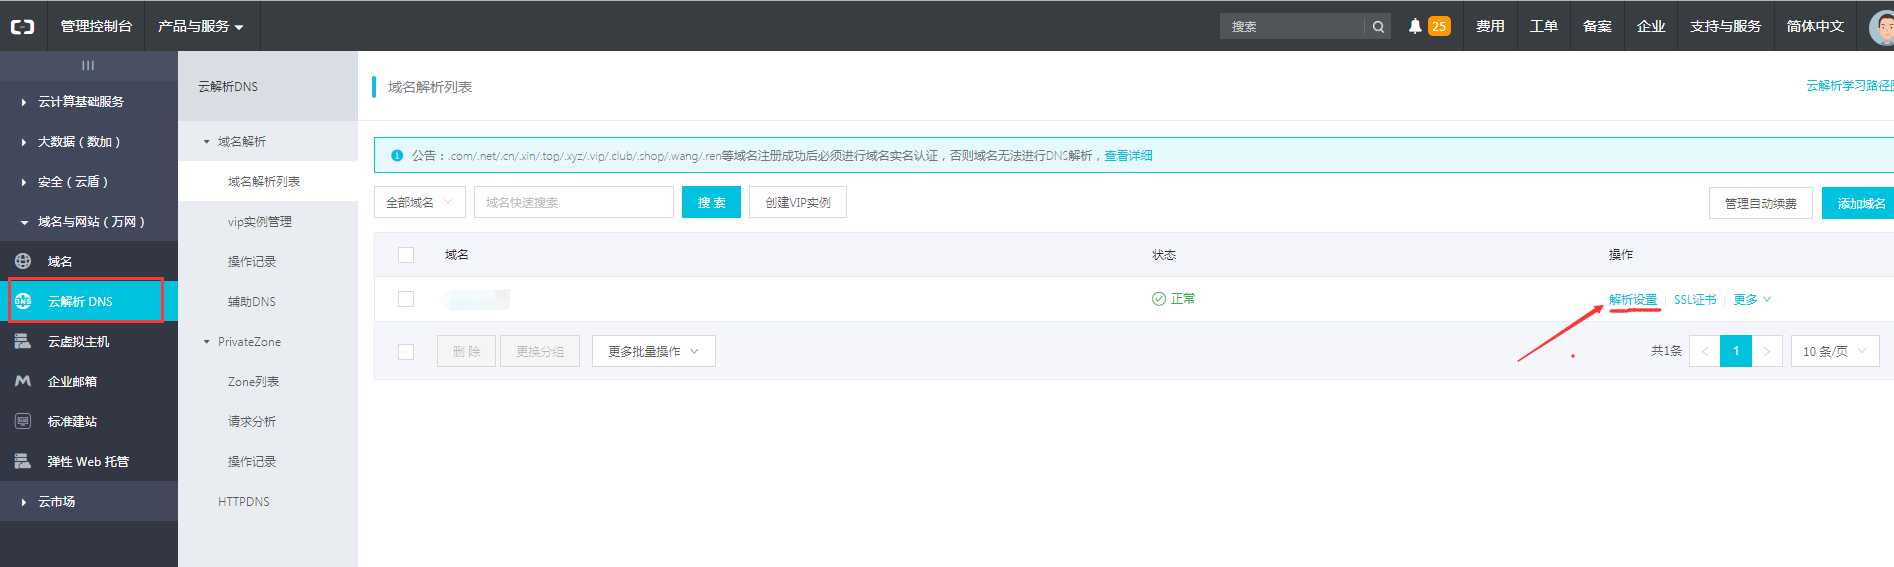This screenshot has width=1894, height=567.
Task: Click the disabled 删除 button
Action: pos(466,351)
